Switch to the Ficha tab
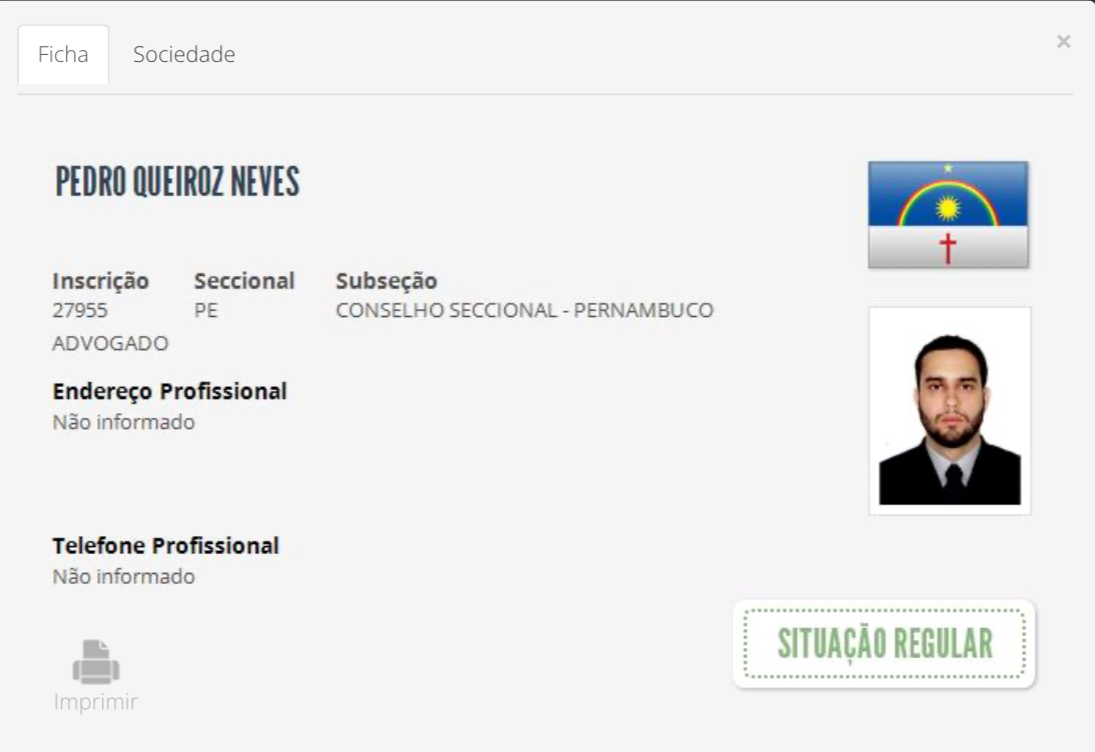1095x752 pixels. pyautogui.click(x=63, y=54)
